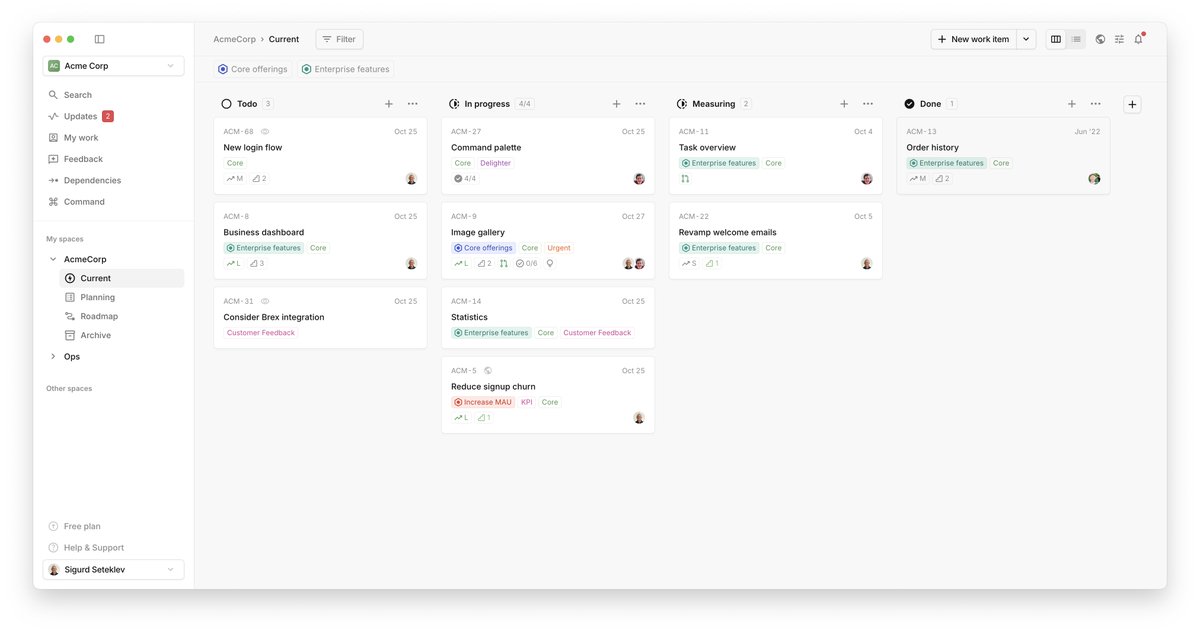Click the assignee avatar on Command palette
This screenshot has height=633, width=1200.
coord(639,179)
